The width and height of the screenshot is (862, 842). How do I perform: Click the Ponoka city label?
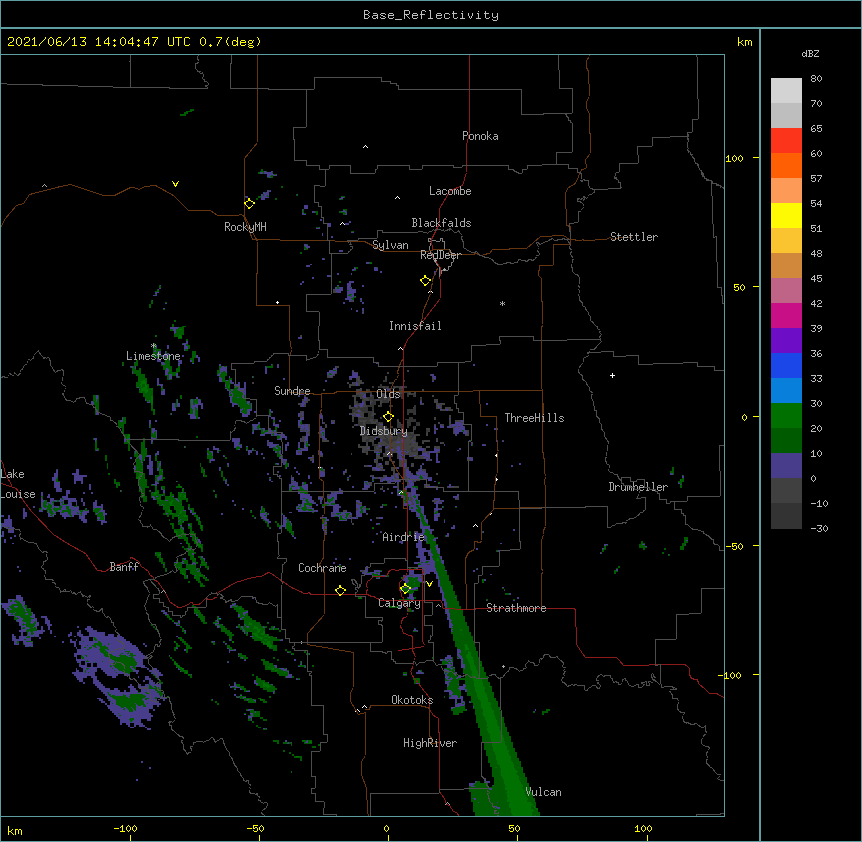[480, 136]
